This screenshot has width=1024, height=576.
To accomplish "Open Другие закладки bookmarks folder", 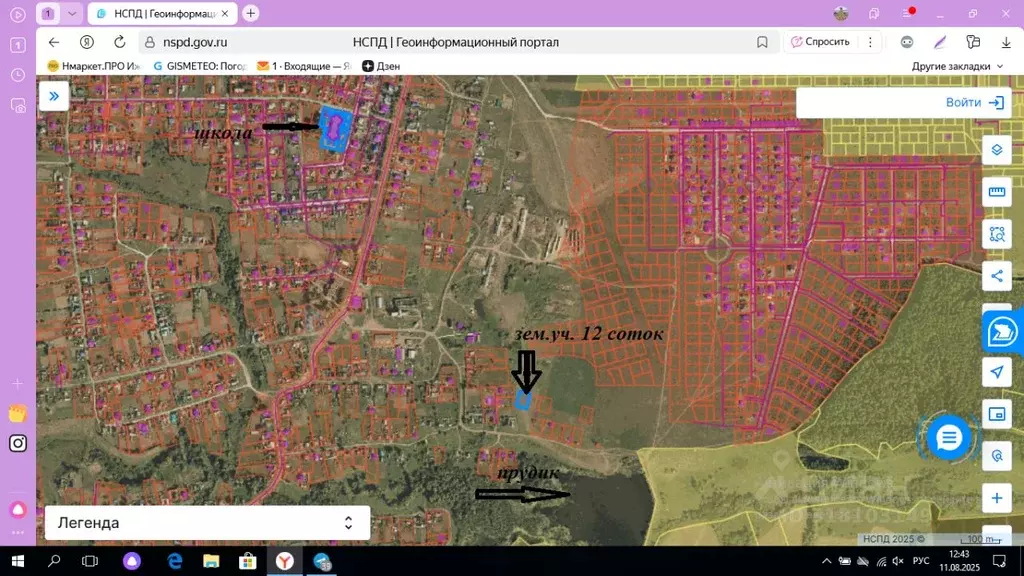I will click(x=957, y=66).
